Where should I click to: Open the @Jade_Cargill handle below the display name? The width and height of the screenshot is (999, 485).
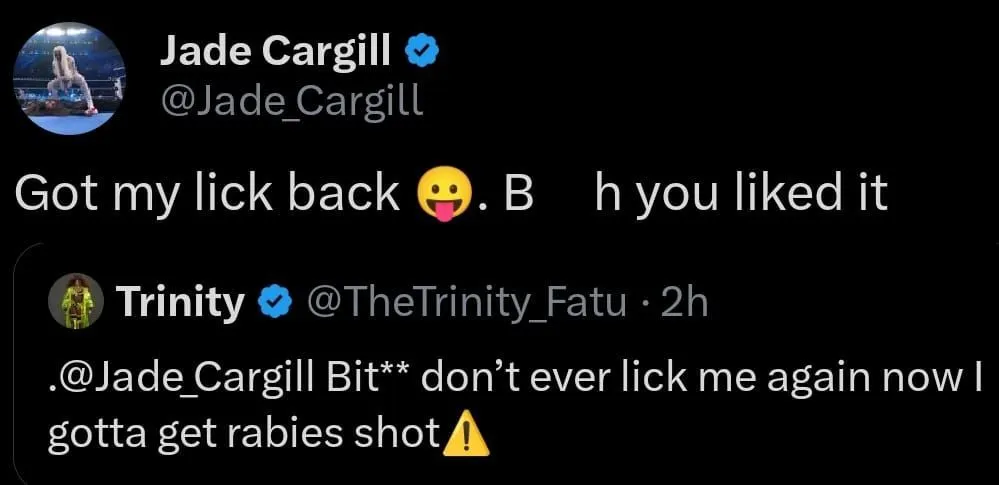point(291,100)
